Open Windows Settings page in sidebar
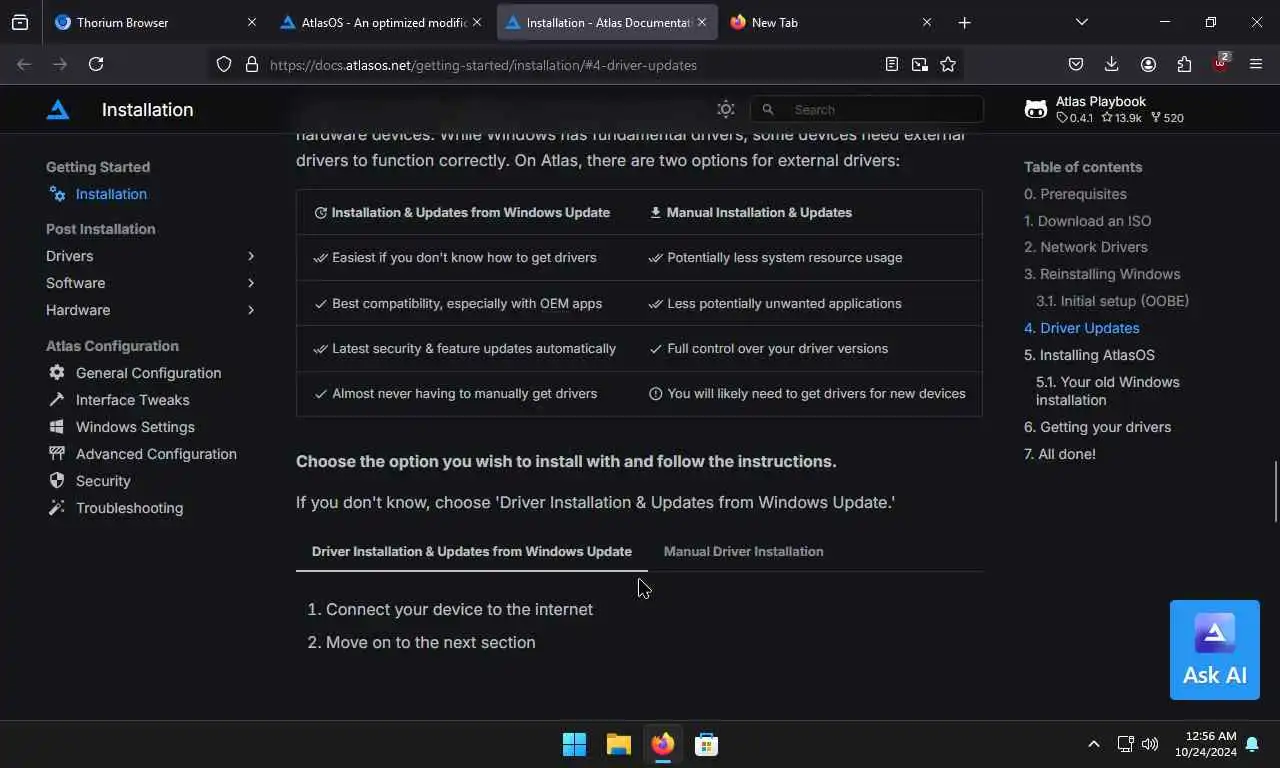This screenshot has height=768, width=1280. point(135,427)
